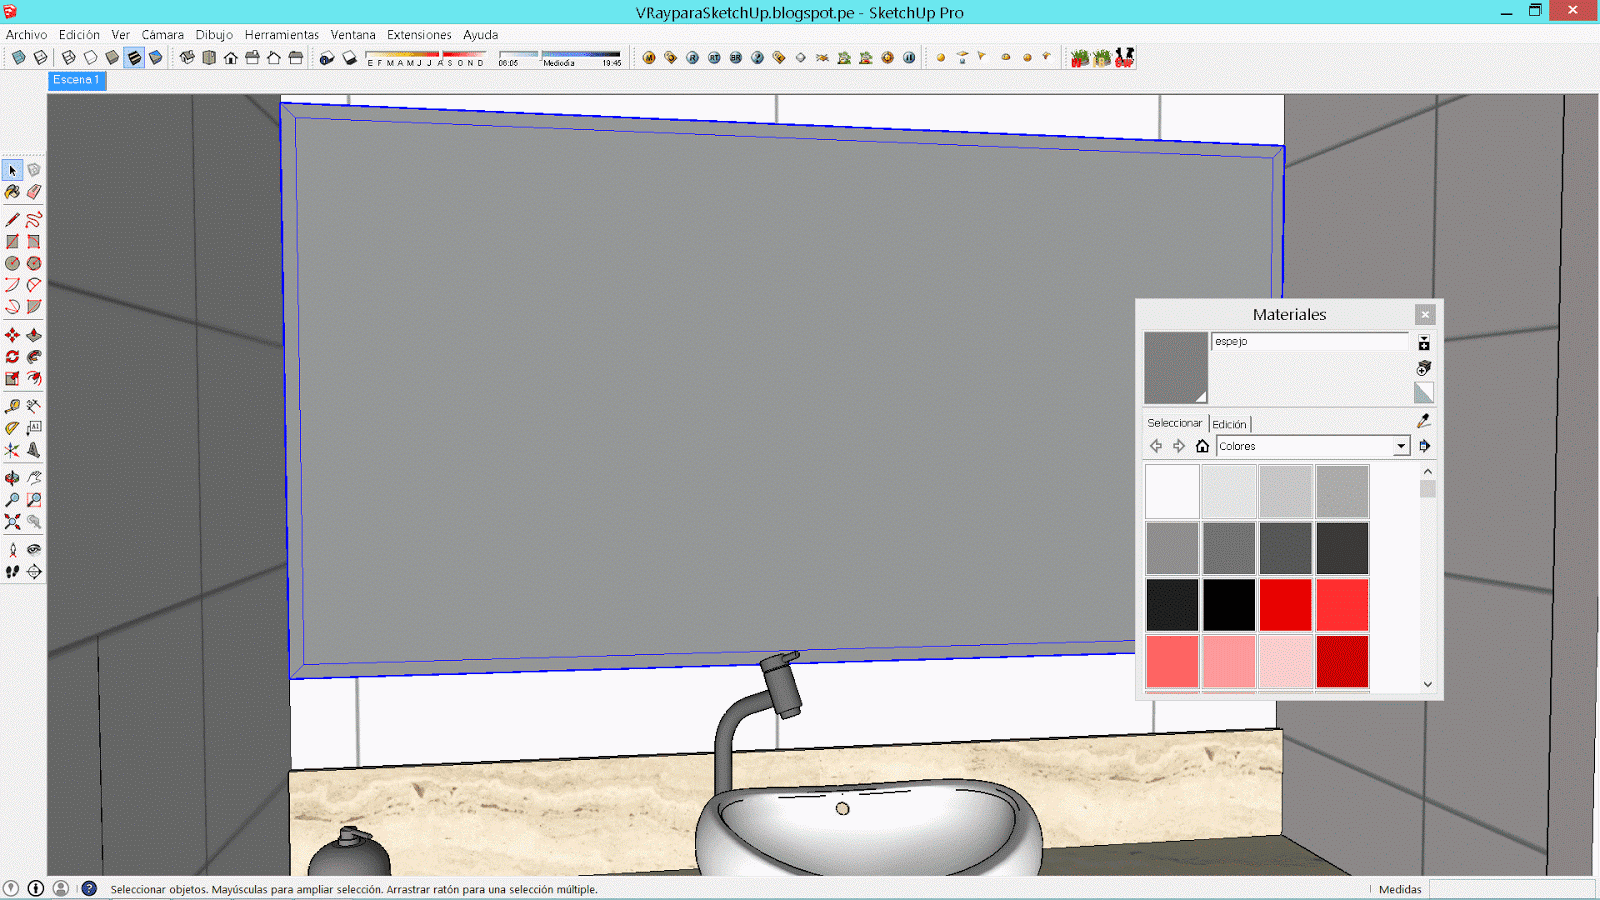Screen dimensions: 1600x900
Task: Select the Paint Bucket tool
Action: pos(13,192)
